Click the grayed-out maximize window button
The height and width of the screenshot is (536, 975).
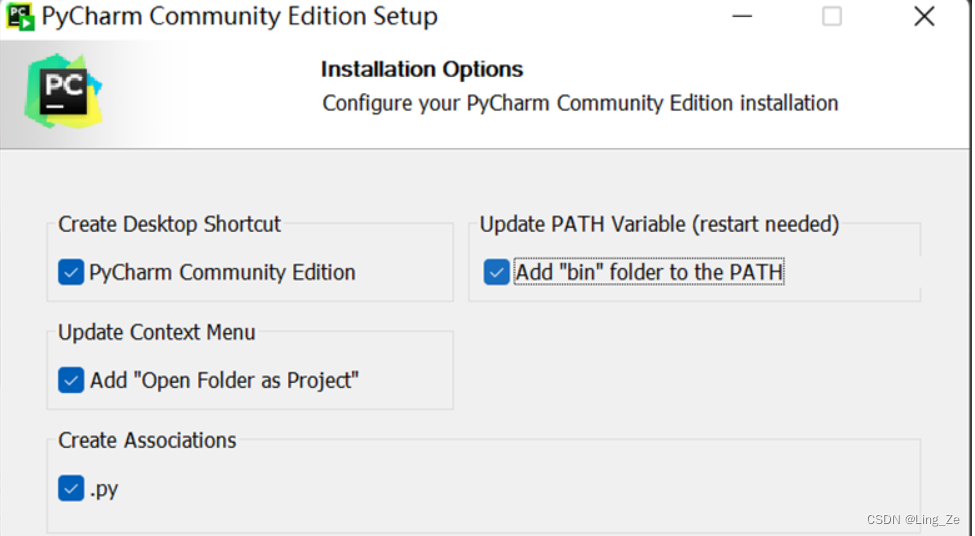coord(831,16)
